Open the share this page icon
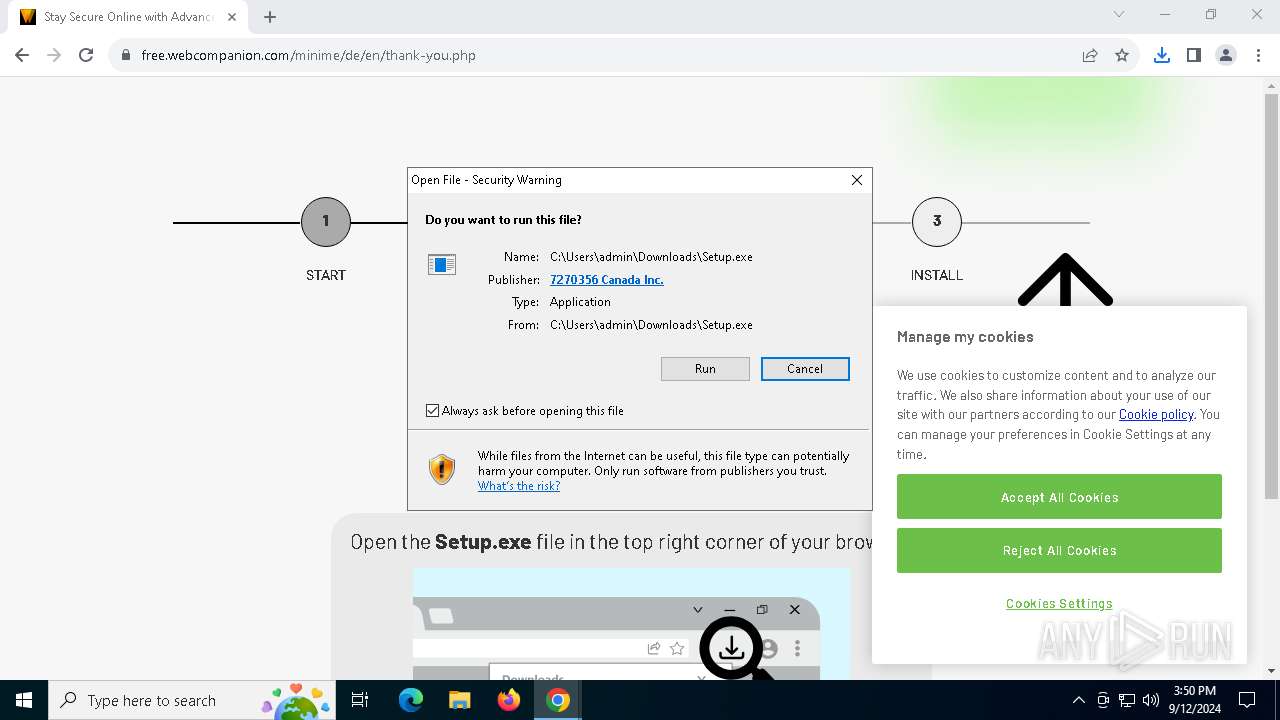This screenshot has width=1280, height=720. click(1090, 55)
